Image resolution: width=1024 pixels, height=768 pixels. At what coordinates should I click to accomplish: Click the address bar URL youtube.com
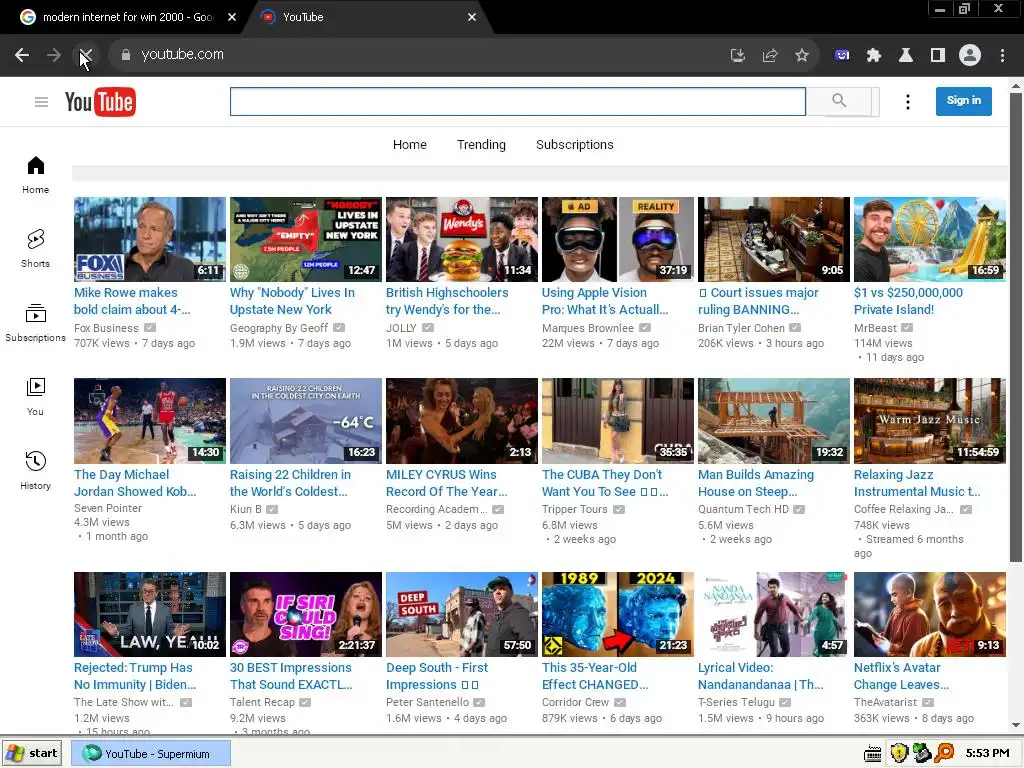[182, 55]
